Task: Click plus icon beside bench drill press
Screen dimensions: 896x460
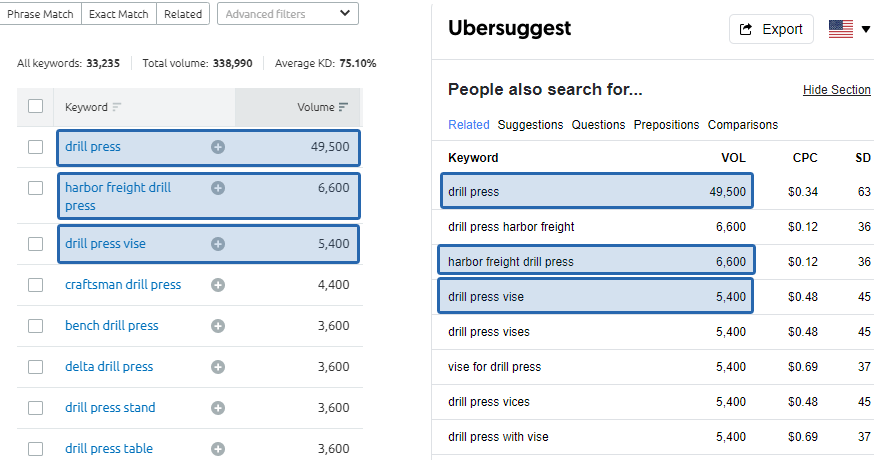Action: click(x=218, y=326)
